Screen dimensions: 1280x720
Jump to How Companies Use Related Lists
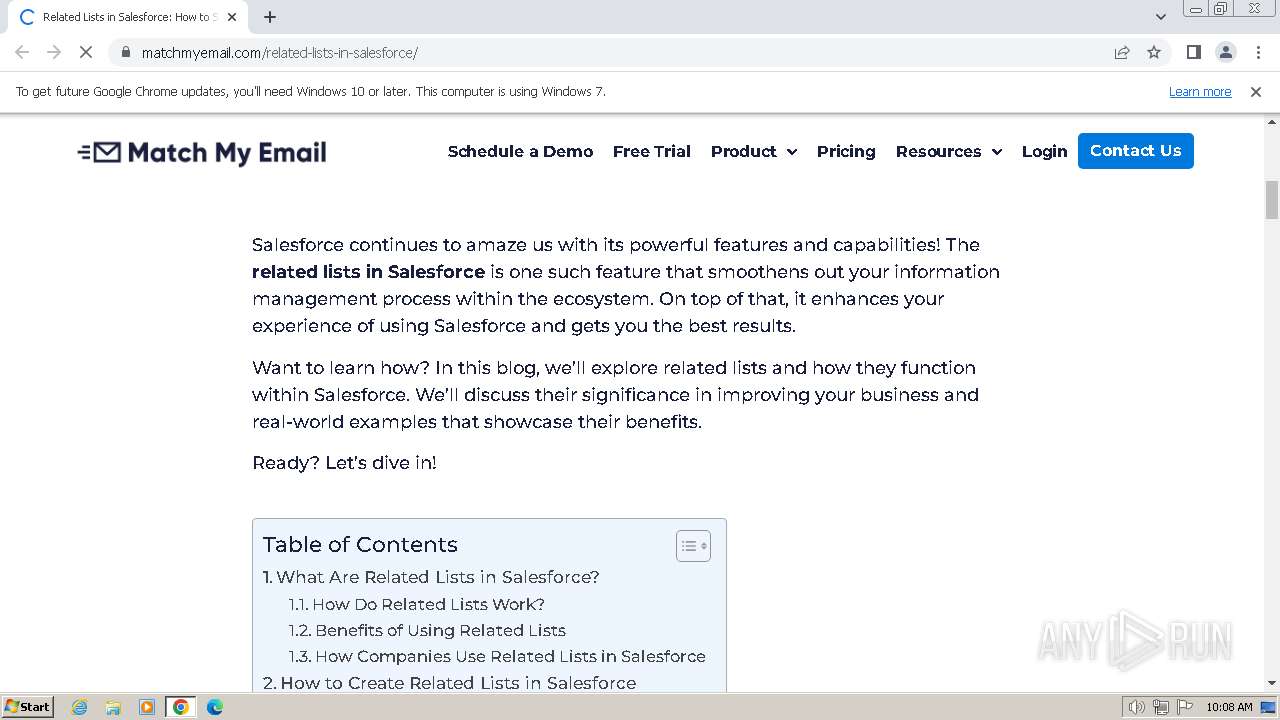(498, 656)
